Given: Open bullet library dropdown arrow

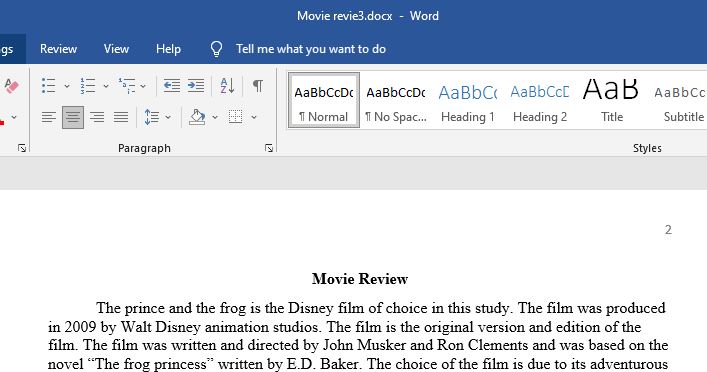Looking at the screenshot, I should coord(67,86).
